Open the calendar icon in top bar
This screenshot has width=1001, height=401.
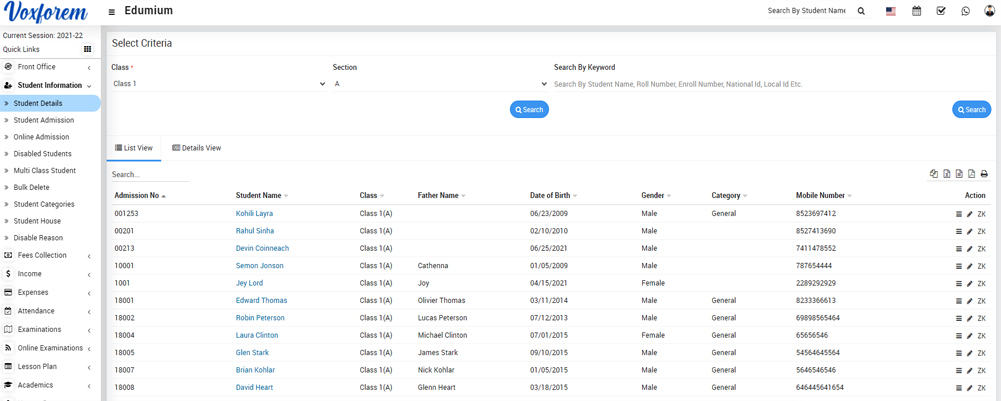pyautogui.click(x=916, y=11)
